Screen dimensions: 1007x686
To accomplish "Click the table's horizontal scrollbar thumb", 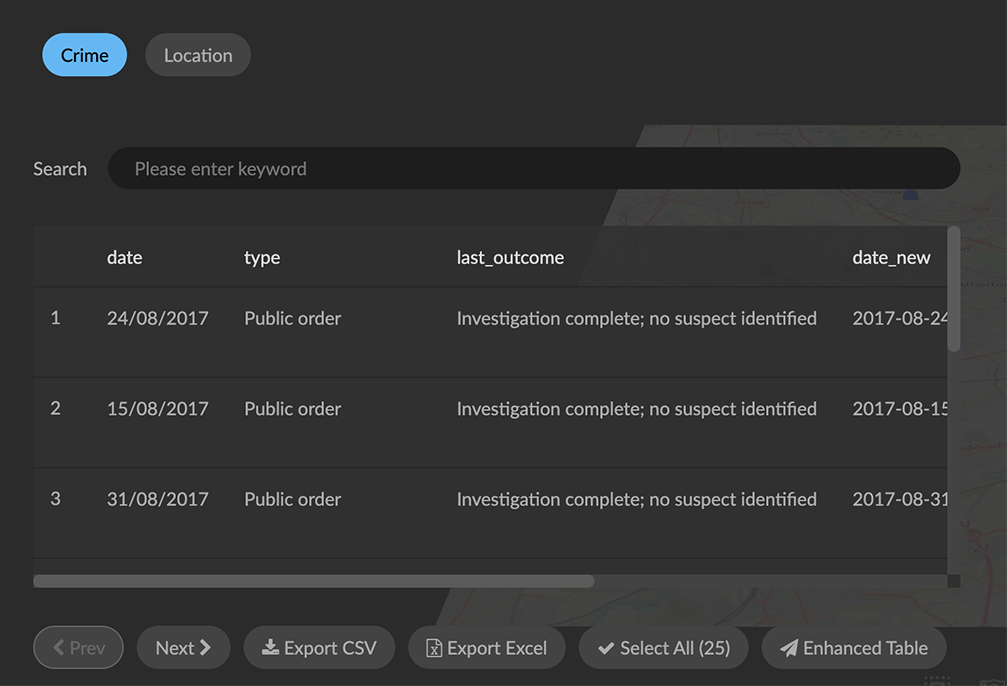I will [x=313, y=581].
